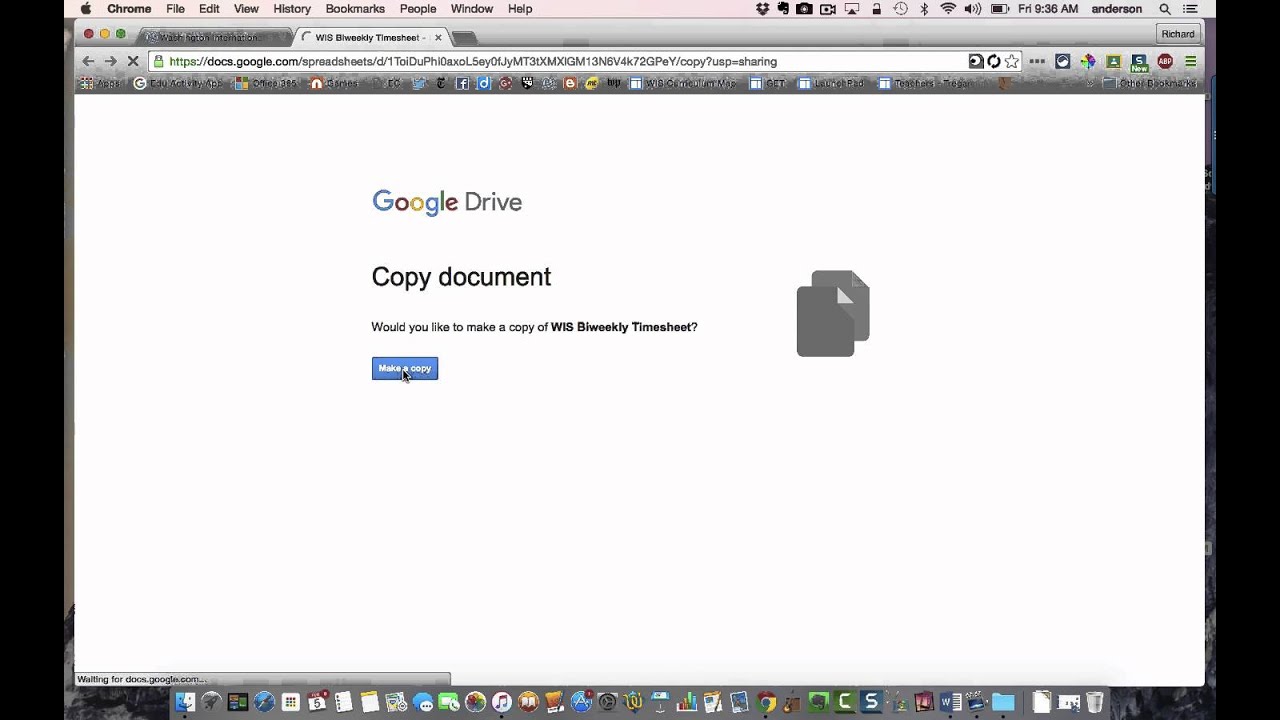Open the Edu Activity App bookmark
Screen dimensions: 1280x720
coord(178,84)
